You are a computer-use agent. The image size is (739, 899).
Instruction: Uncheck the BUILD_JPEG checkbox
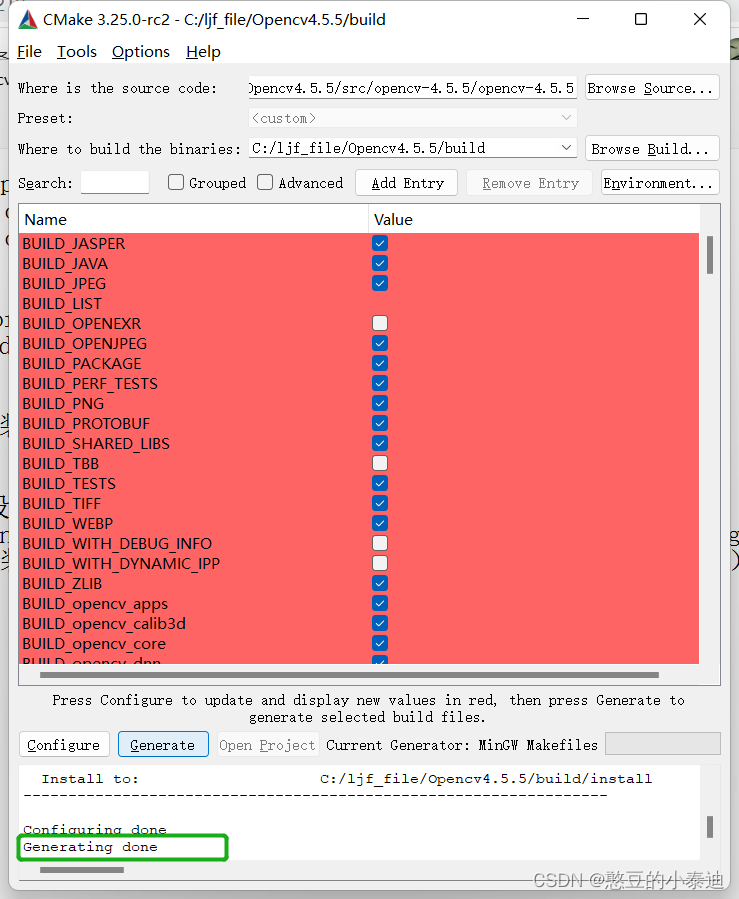pos(380,283)
